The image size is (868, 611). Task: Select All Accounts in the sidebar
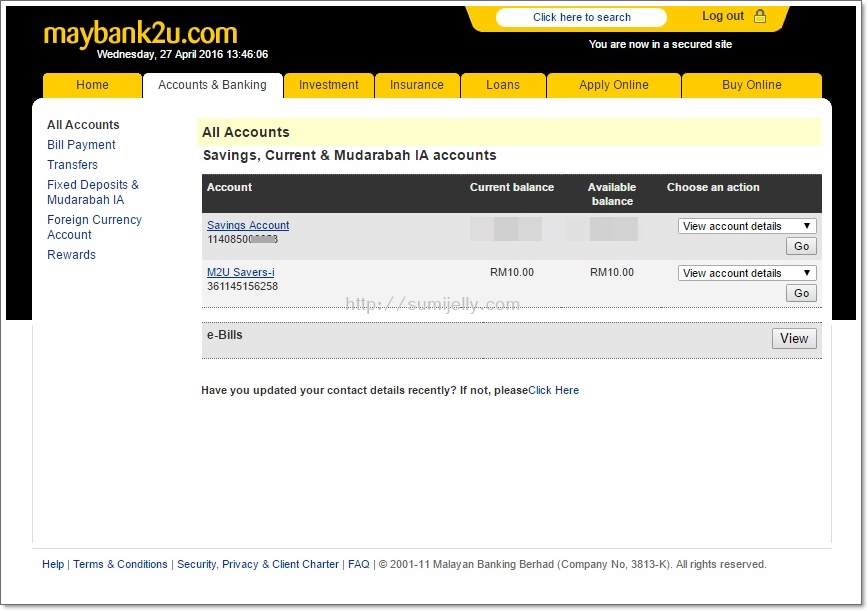pyautogui.click(x=83, y=125)
